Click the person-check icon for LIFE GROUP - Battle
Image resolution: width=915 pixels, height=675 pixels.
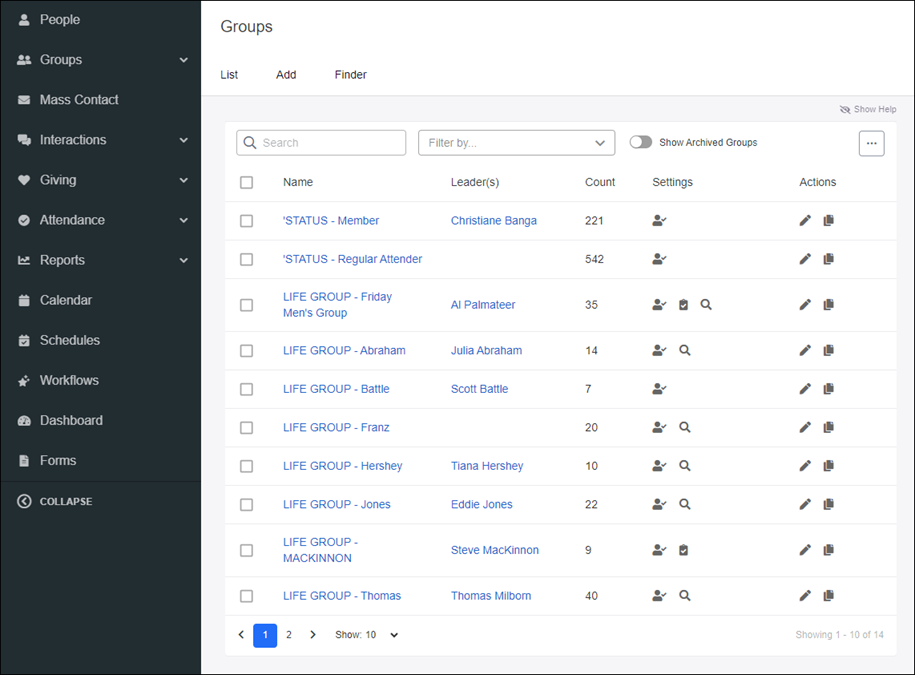(659, 389)
